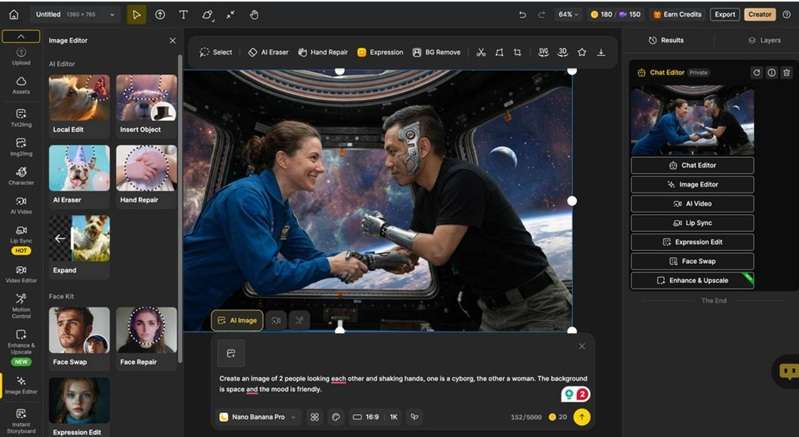This screenshot has width=799, height=437.
Task: Click the Export button
Action: [x=725, y=15]
